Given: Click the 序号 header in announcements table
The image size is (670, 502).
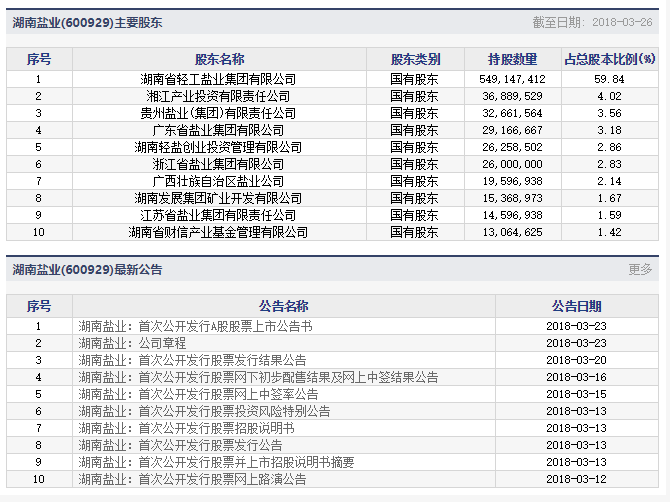Looking at the screenshot, I should coord(39,306).
